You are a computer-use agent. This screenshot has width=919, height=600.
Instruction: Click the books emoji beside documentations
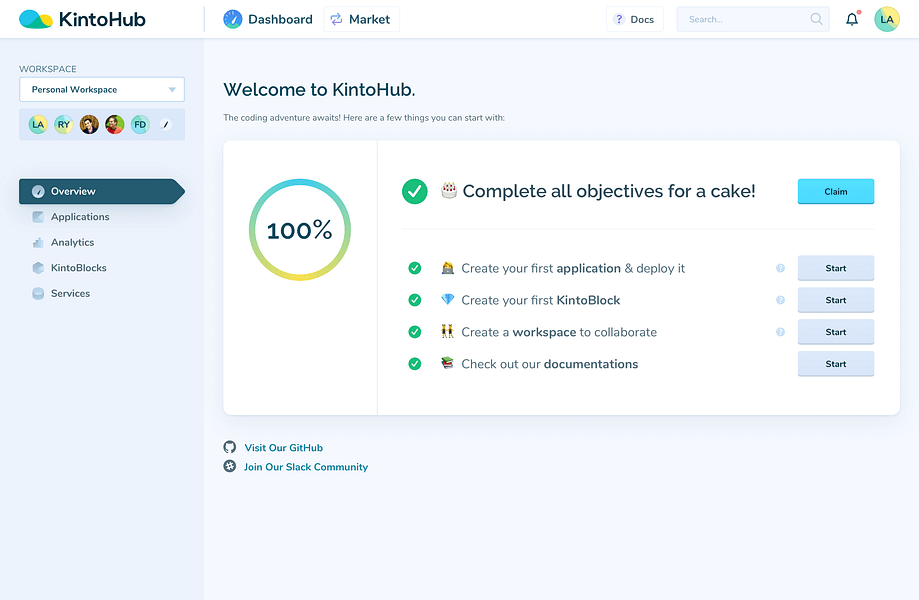(448, 363)
